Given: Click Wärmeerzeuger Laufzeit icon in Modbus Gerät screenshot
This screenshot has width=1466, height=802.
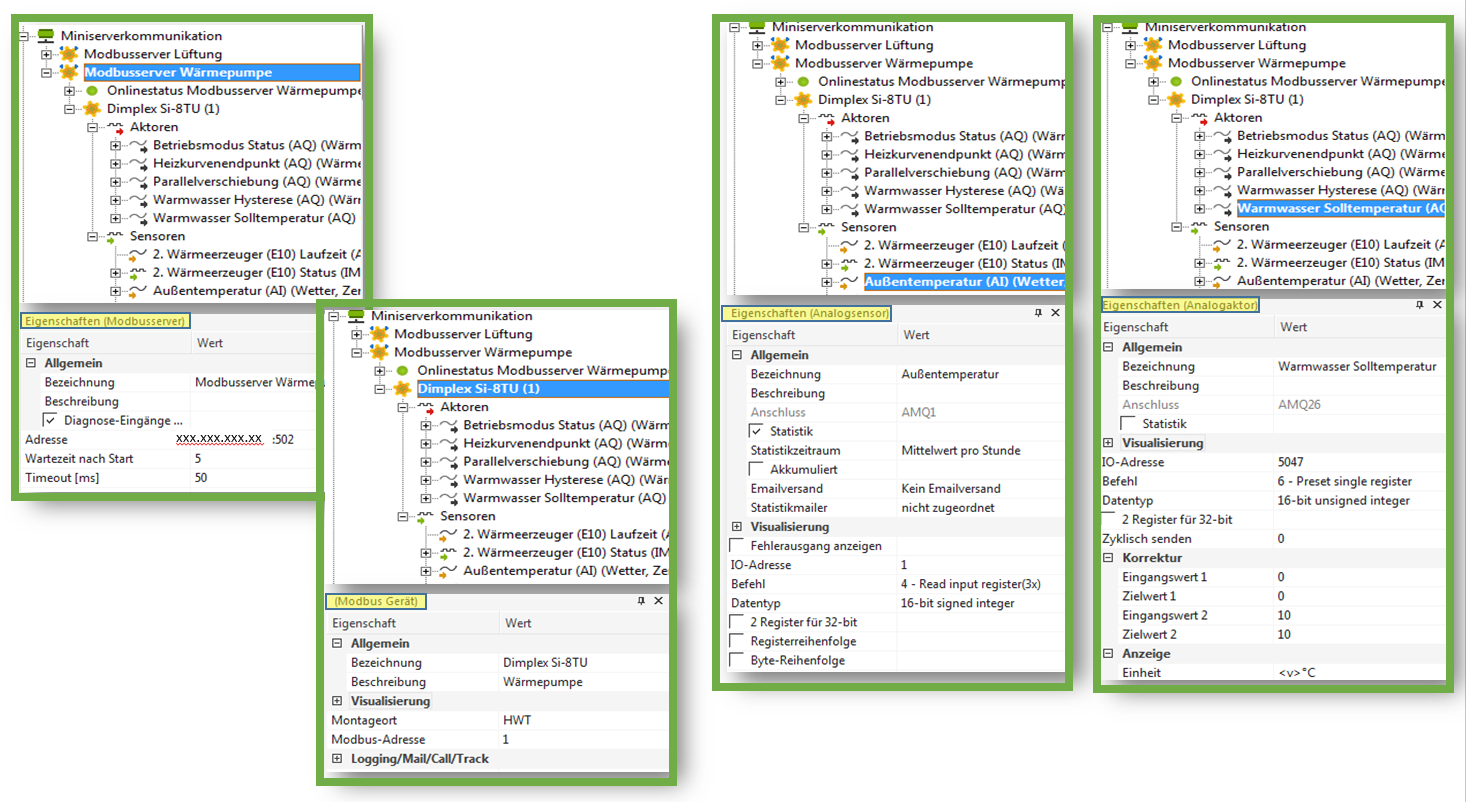Looking at the screenshot, I should point(449,534).
